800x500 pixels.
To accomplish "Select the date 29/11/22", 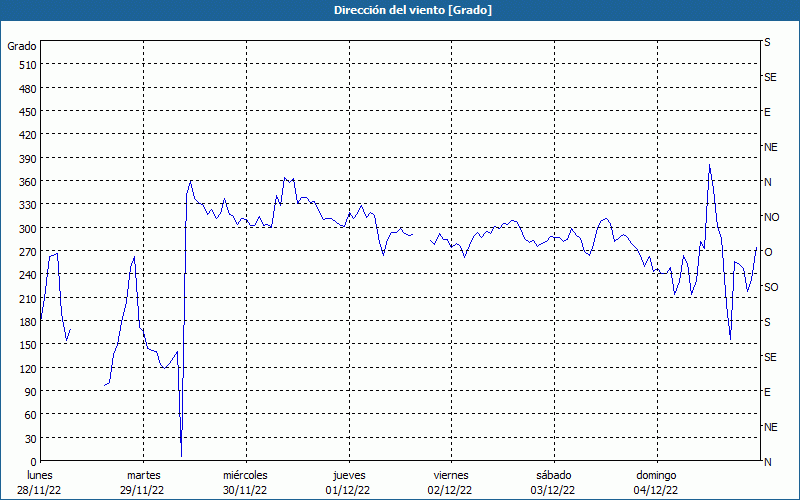I will pyautogui.click(x=142, y=490).
